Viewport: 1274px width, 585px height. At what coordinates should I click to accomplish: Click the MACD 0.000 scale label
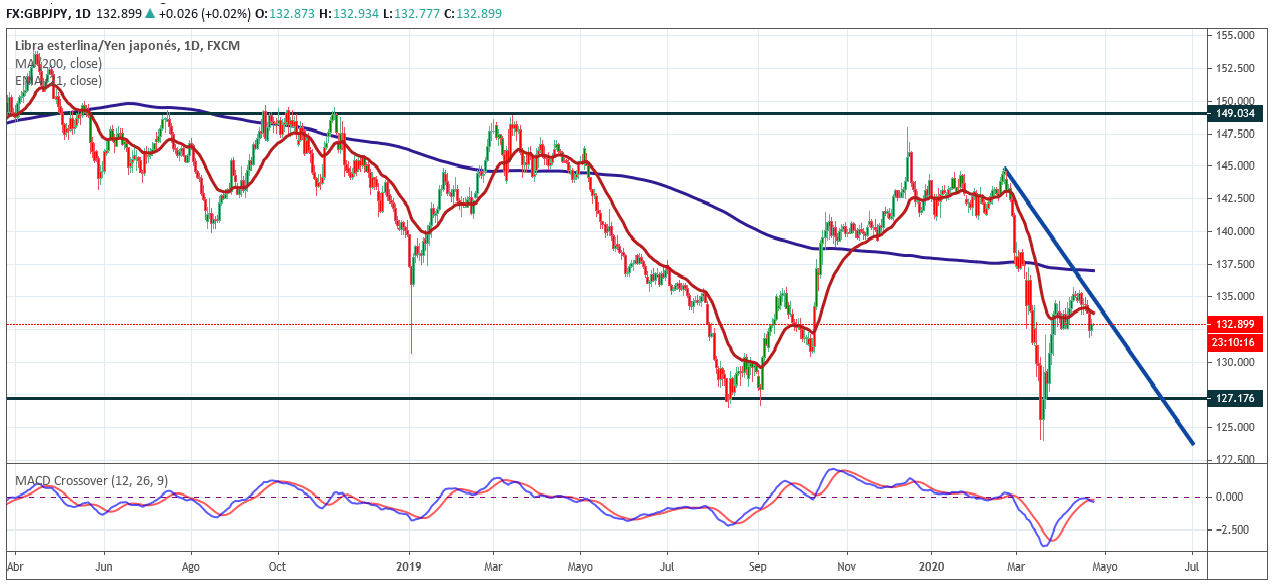[x=1230, y=497]
